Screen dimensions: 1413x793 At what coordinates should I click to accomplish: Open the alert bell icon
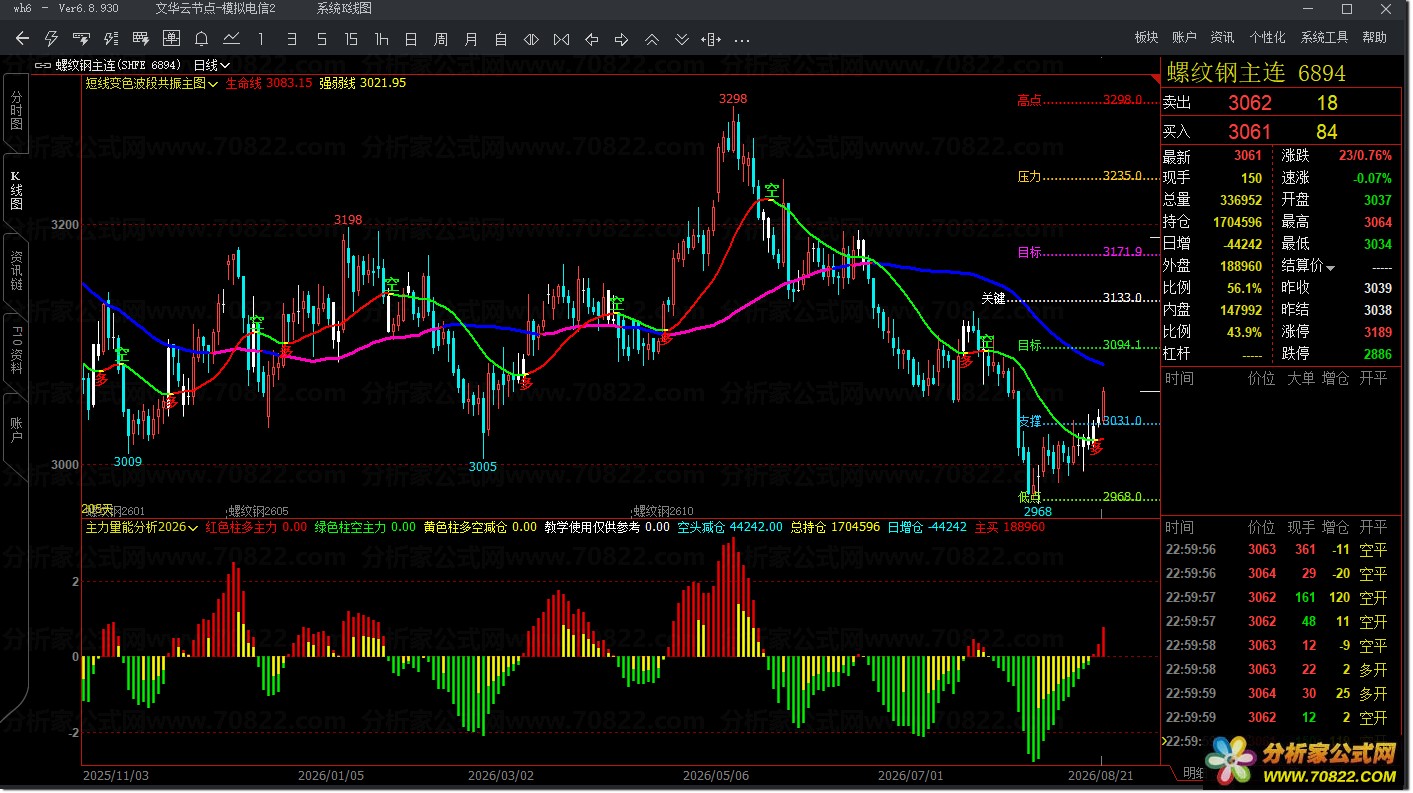click(x=201, y=39)
